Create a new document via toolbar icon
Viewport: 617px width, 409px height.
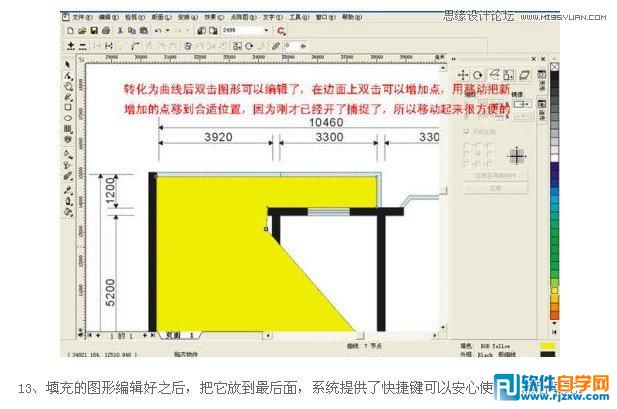tap(70, 31)
